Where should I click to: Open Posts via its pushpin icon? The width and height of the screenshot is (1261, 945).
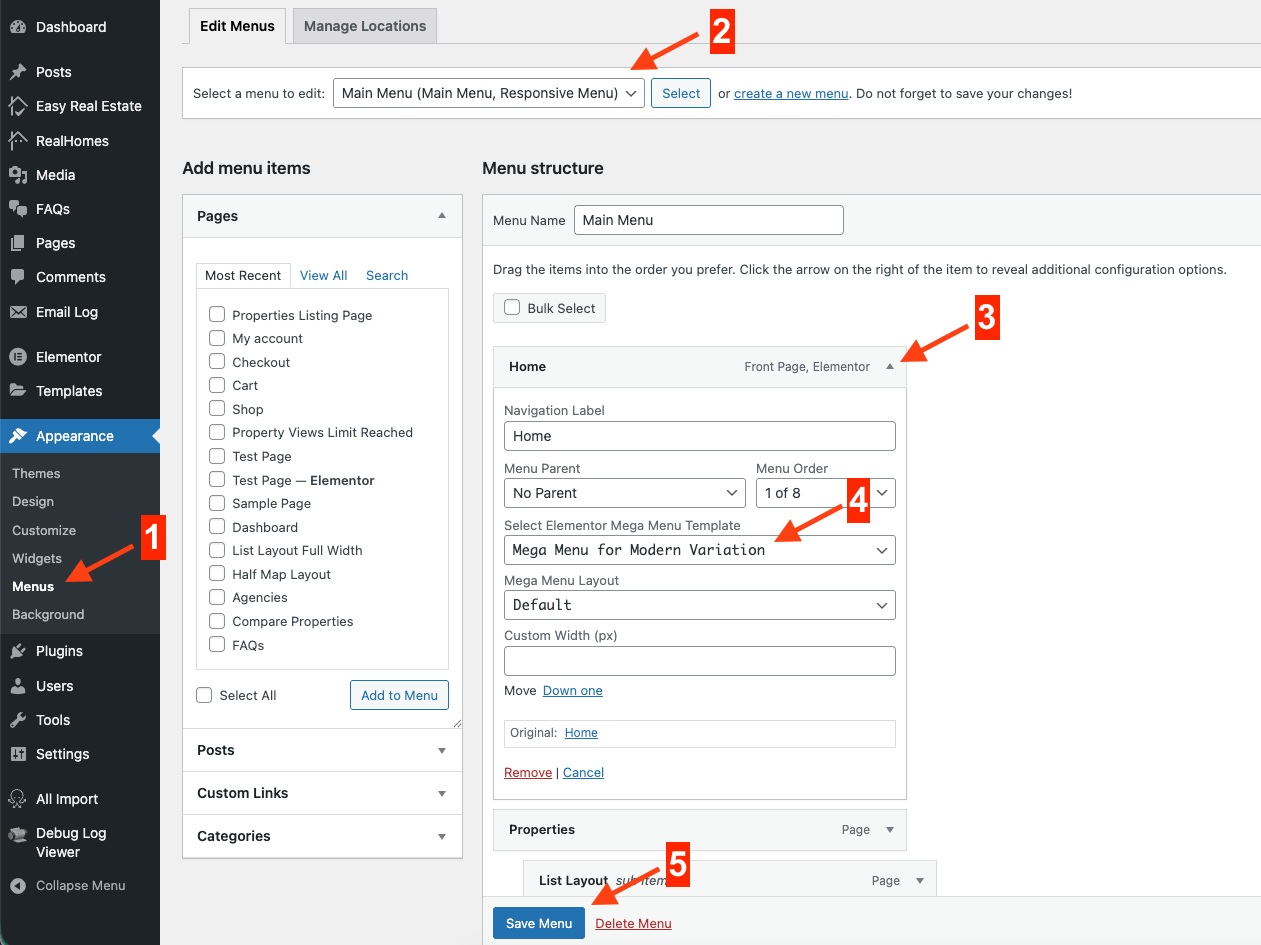click(x=18, y=72)
